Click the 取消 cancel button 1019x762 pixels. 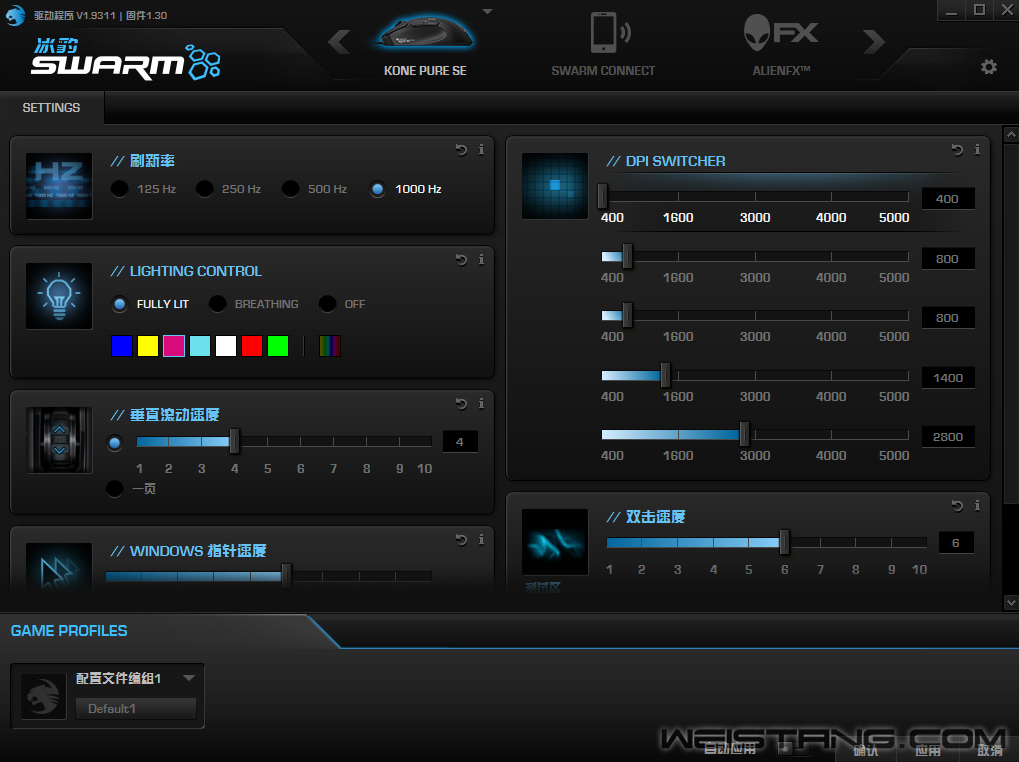(x=990, y=750)
